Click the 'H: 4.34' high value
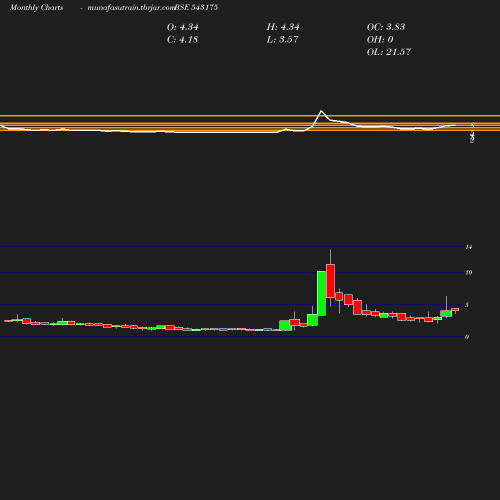 (x=283, y=27)
